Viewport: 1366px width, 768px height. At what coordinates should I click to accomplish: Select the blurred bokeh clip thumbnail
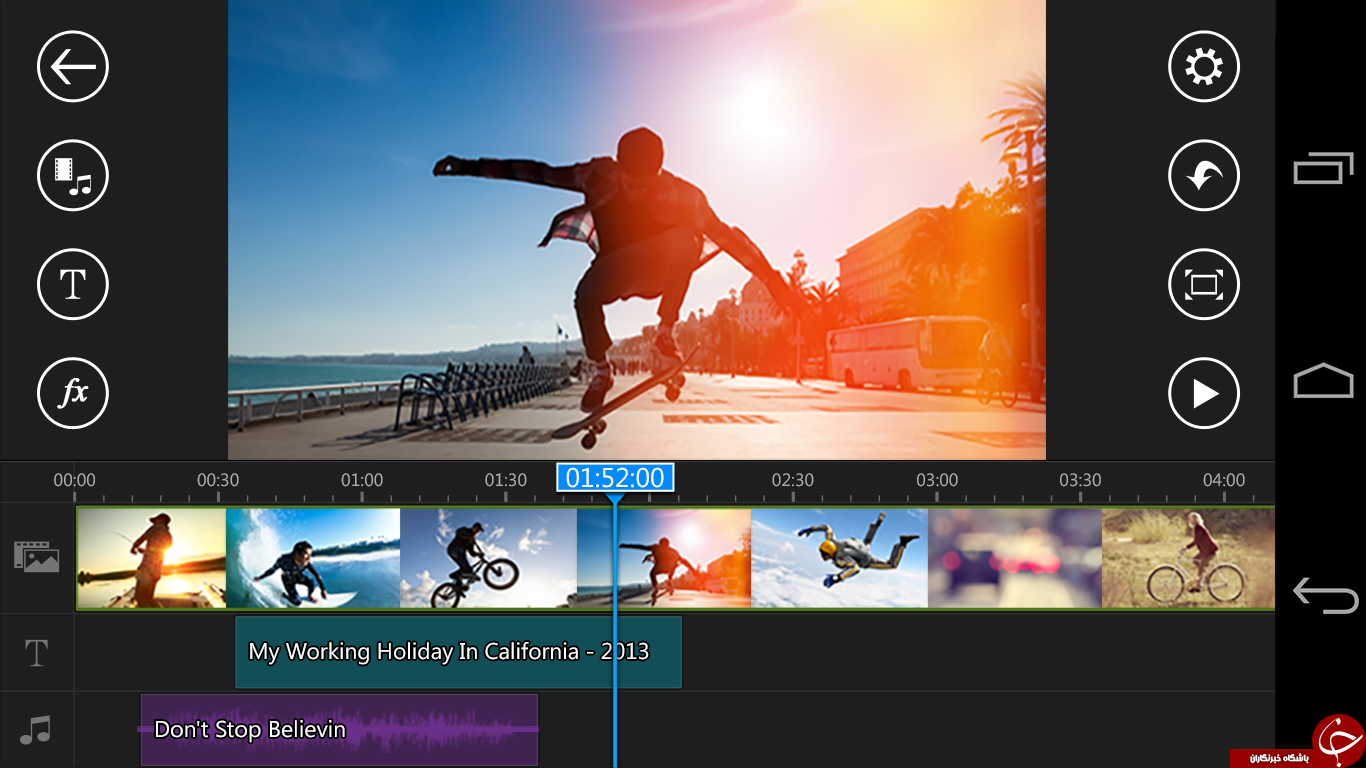[1015, 558]
